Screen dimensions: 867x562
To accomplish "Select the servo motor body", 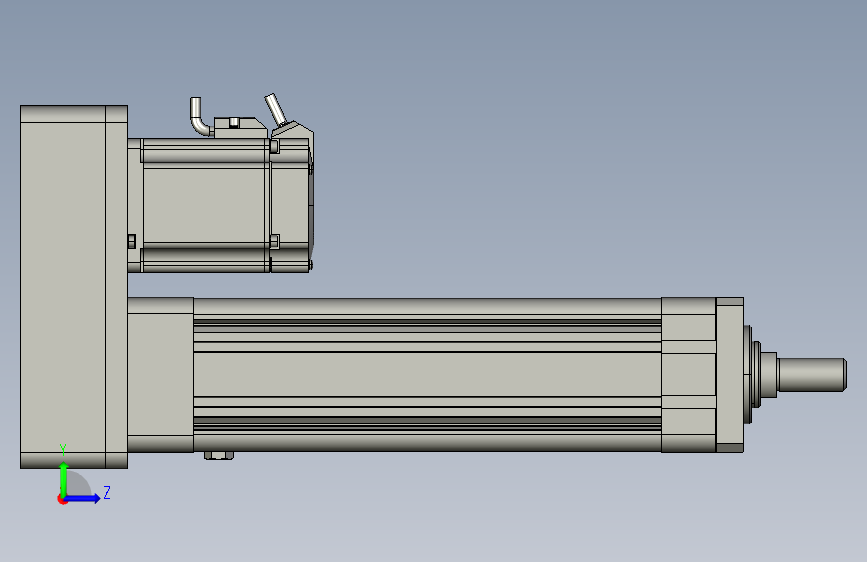I will (x=206, y=205).
